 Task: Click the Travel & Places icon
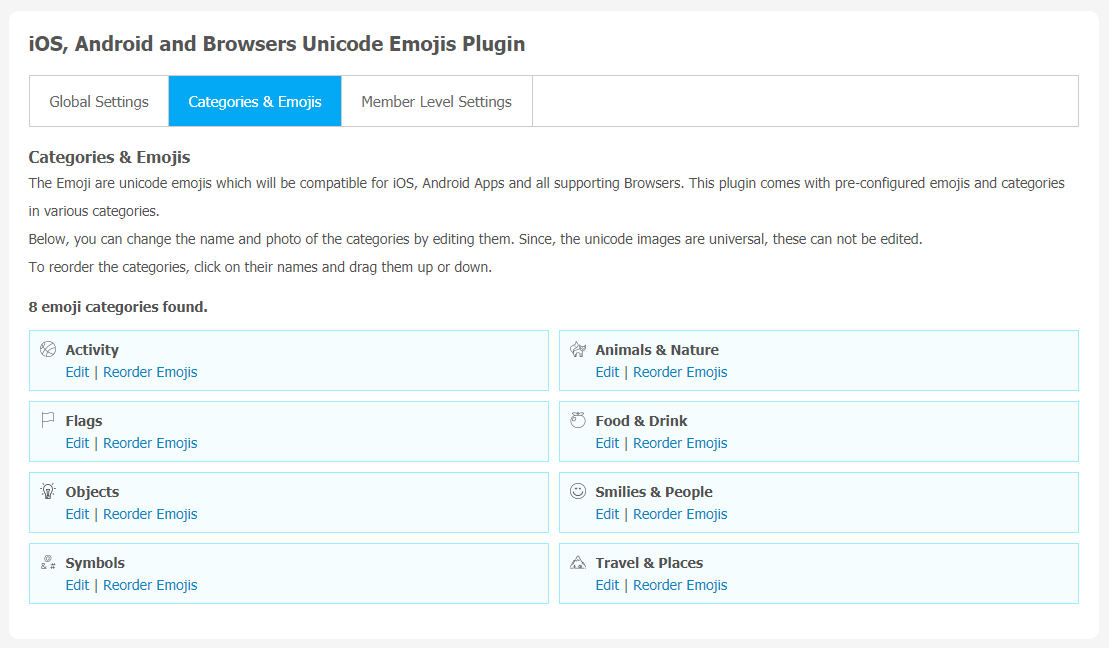coord(578,562)
